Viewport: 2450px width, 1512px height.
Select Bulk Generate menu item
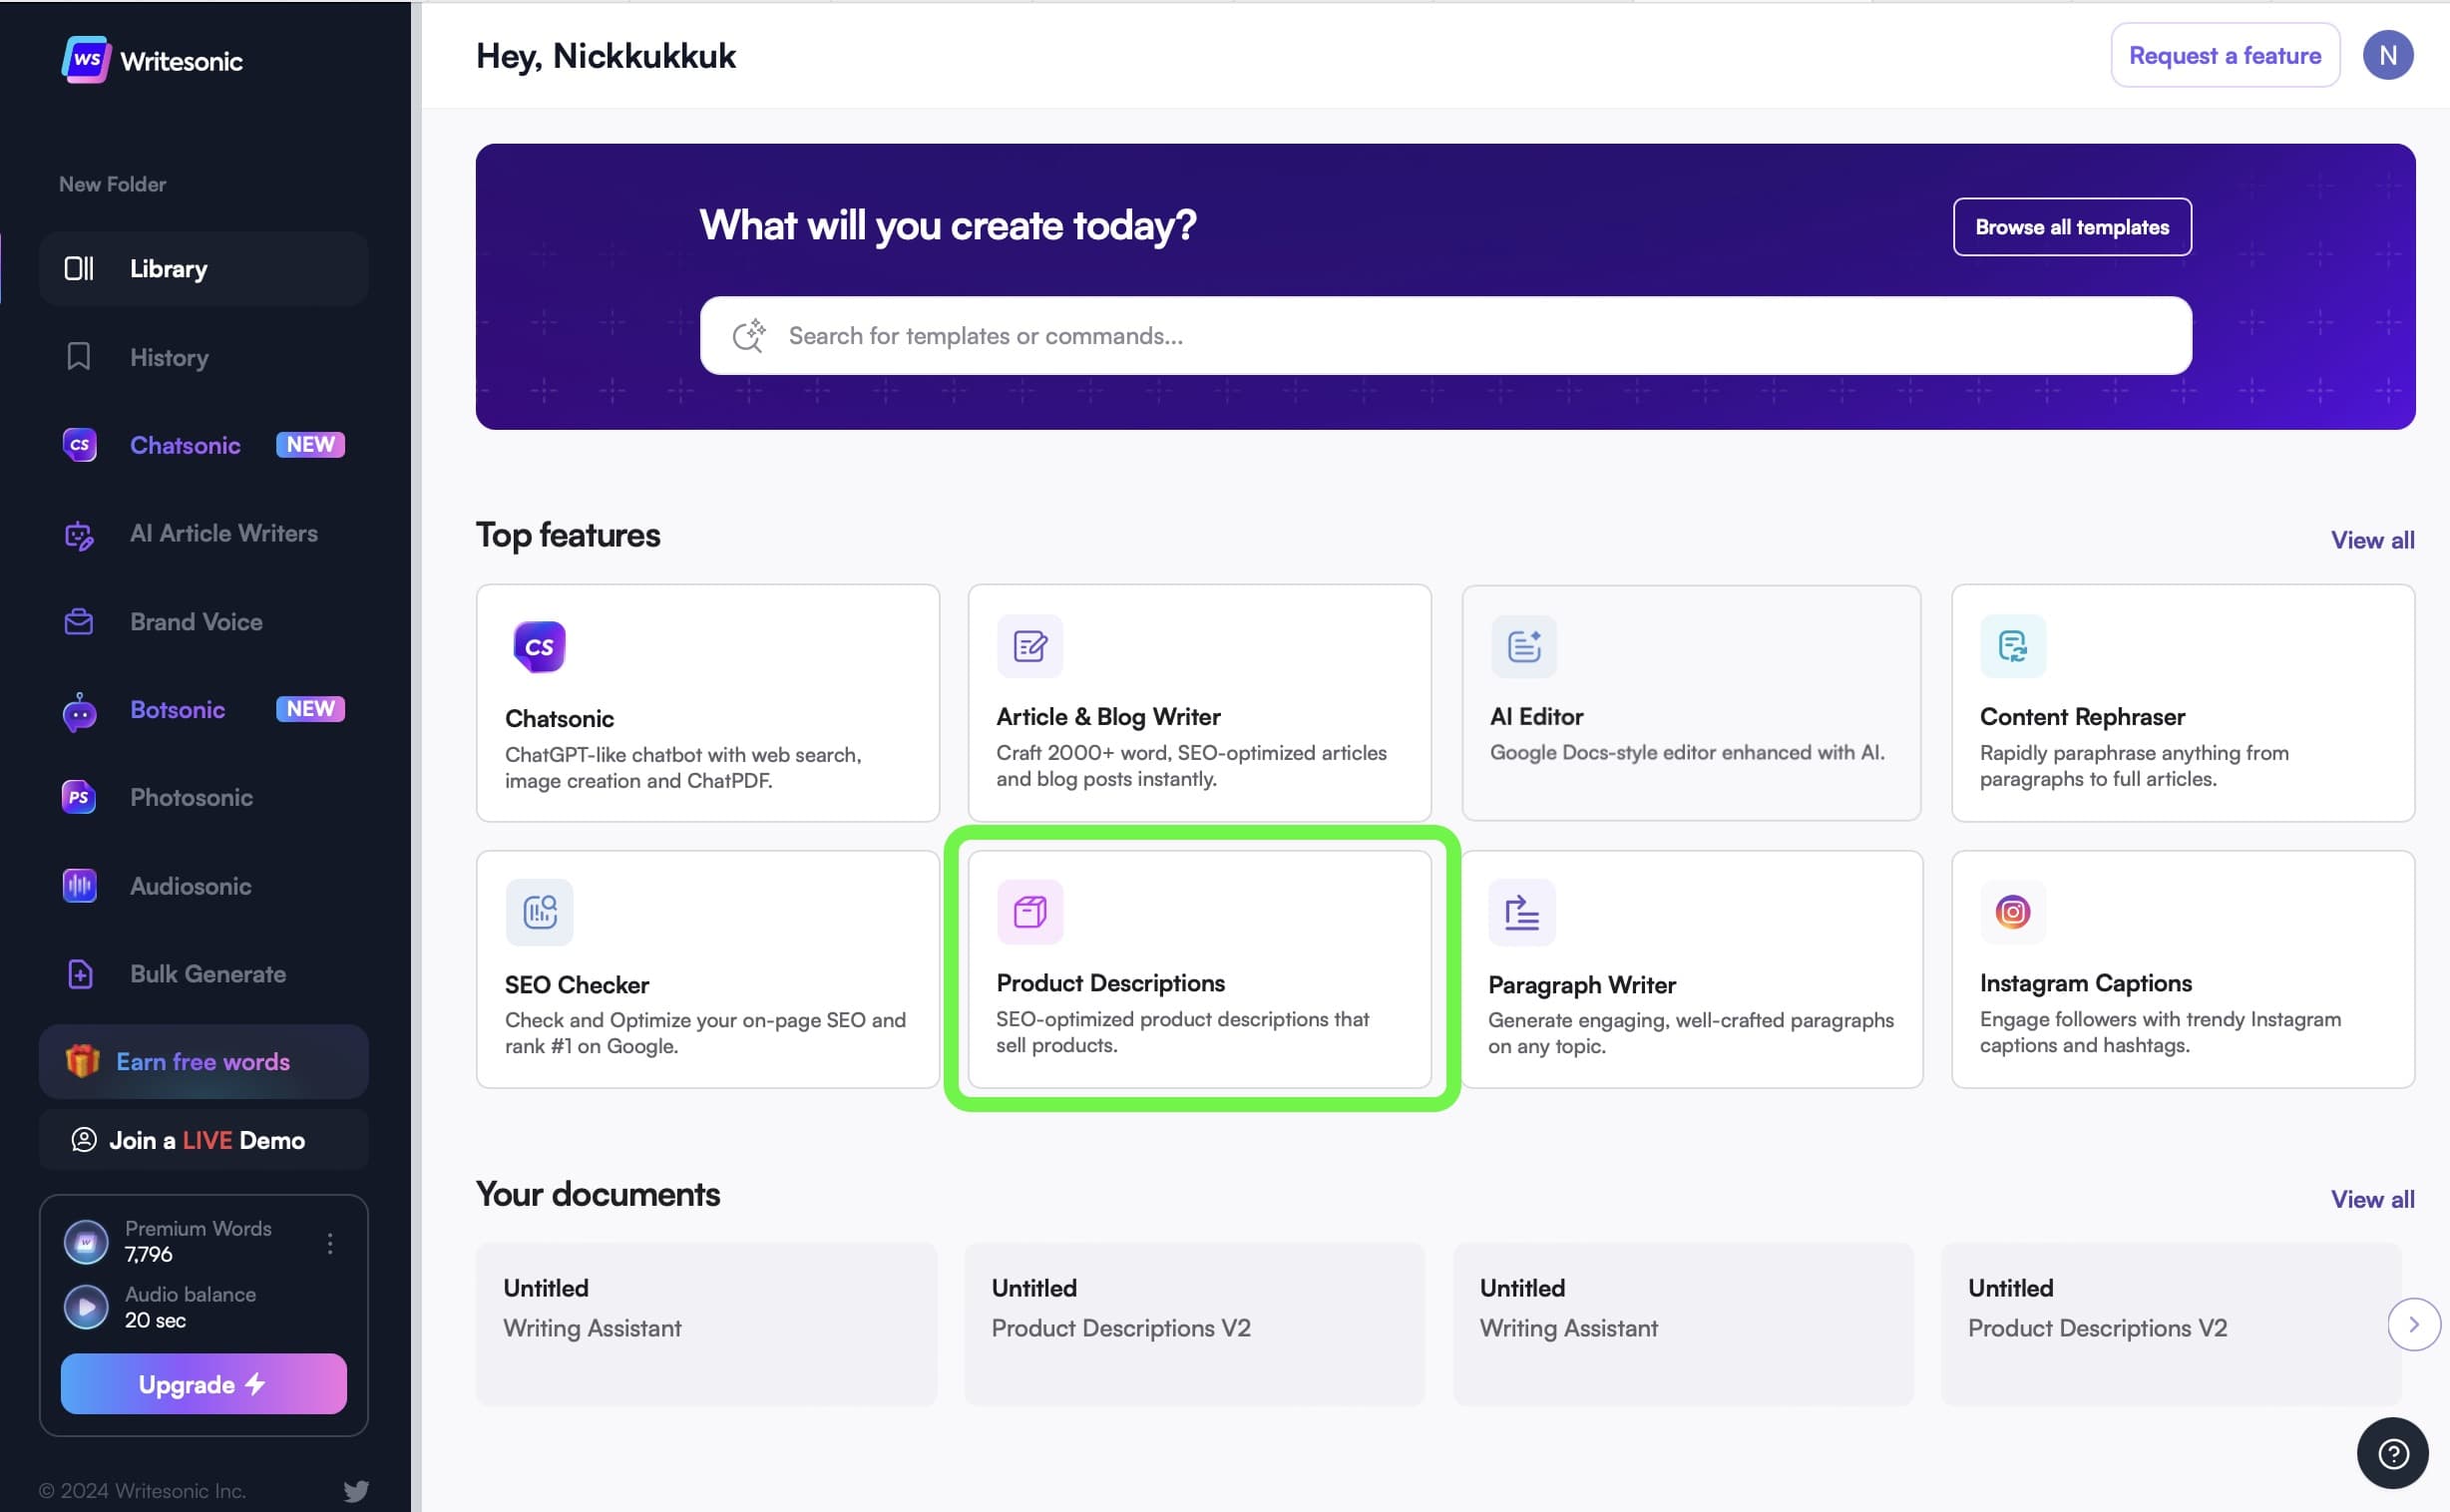point(207,974)
